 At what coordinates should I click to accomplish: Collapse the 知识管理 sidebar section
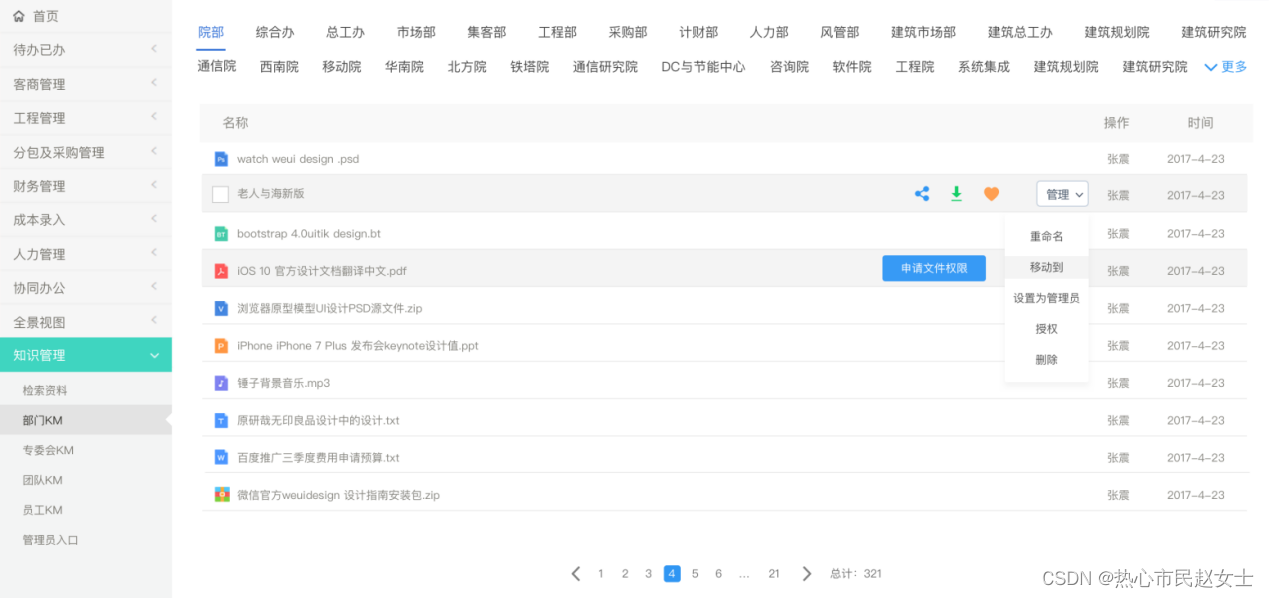[x=86, y=354]
